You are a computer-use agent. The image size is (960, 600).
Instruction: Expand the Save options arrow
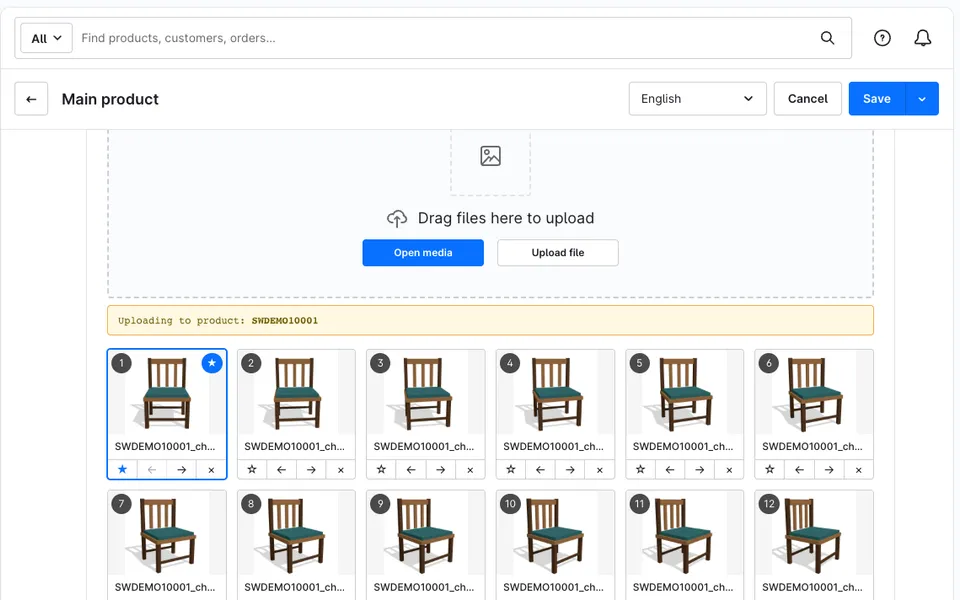[922, 99]
